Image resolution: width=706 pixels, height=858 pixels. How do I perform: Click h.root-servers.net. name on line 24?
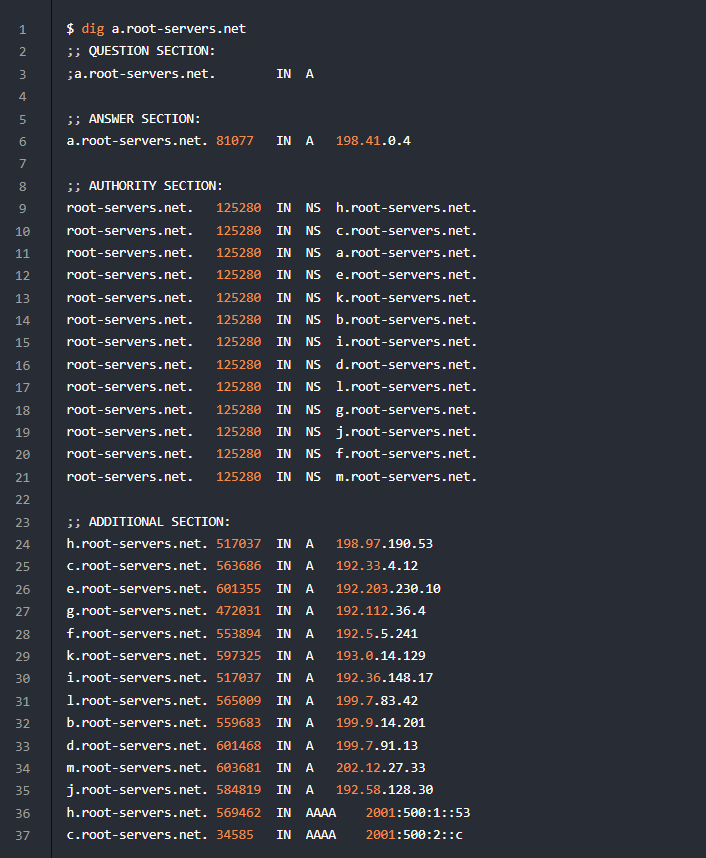(x=137, y=543)
